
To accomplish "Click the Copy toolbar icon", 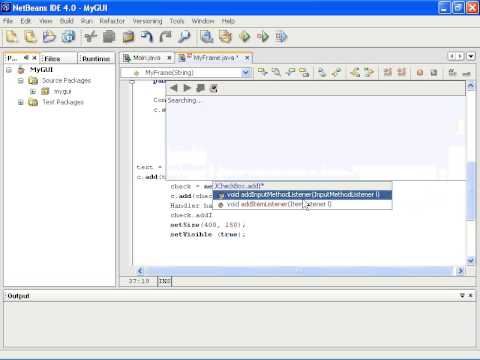I will click(x=109, y=36).
